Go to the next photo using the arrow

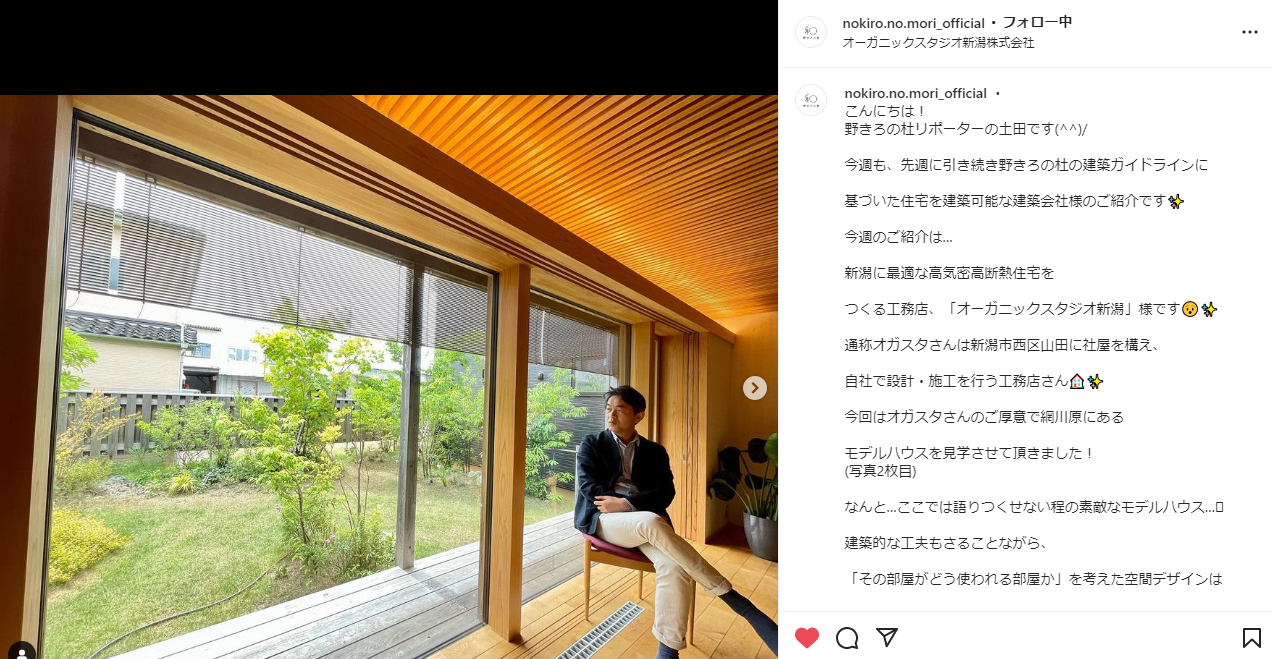pos(755,388)
